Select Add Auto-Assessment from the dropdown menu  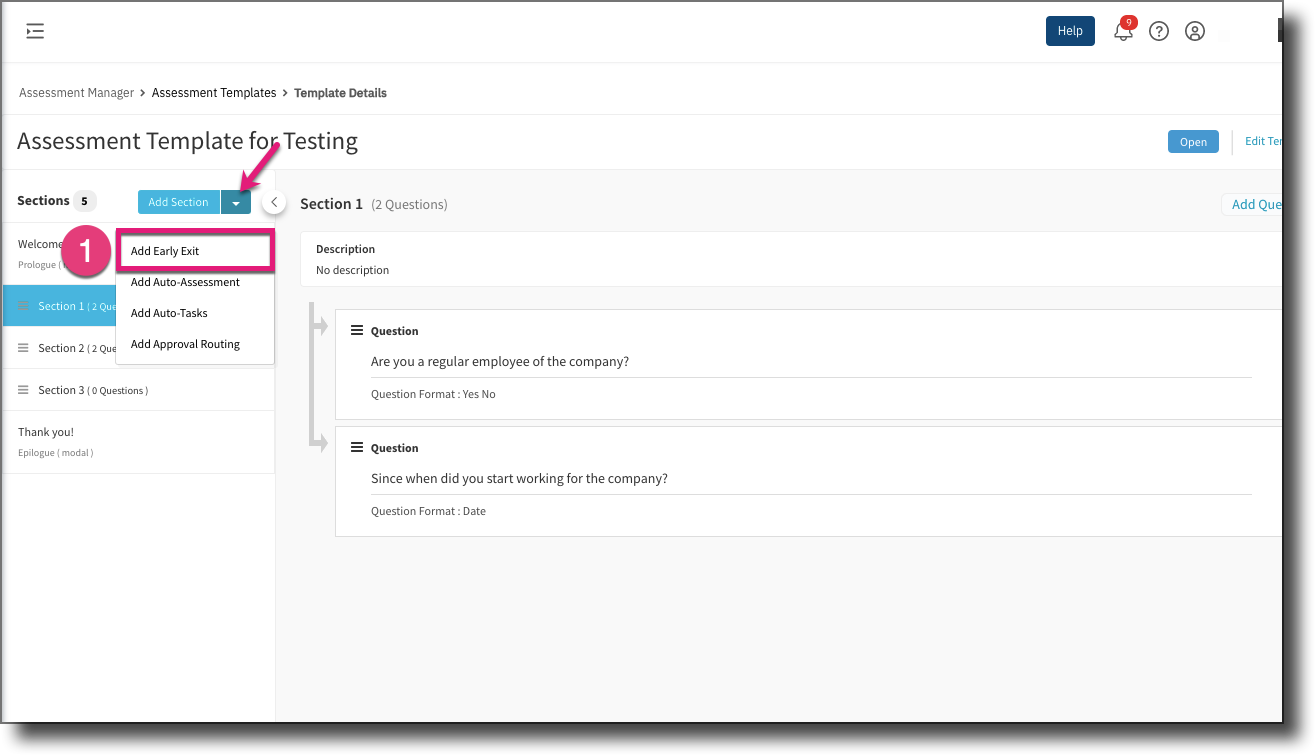point(186,282)
